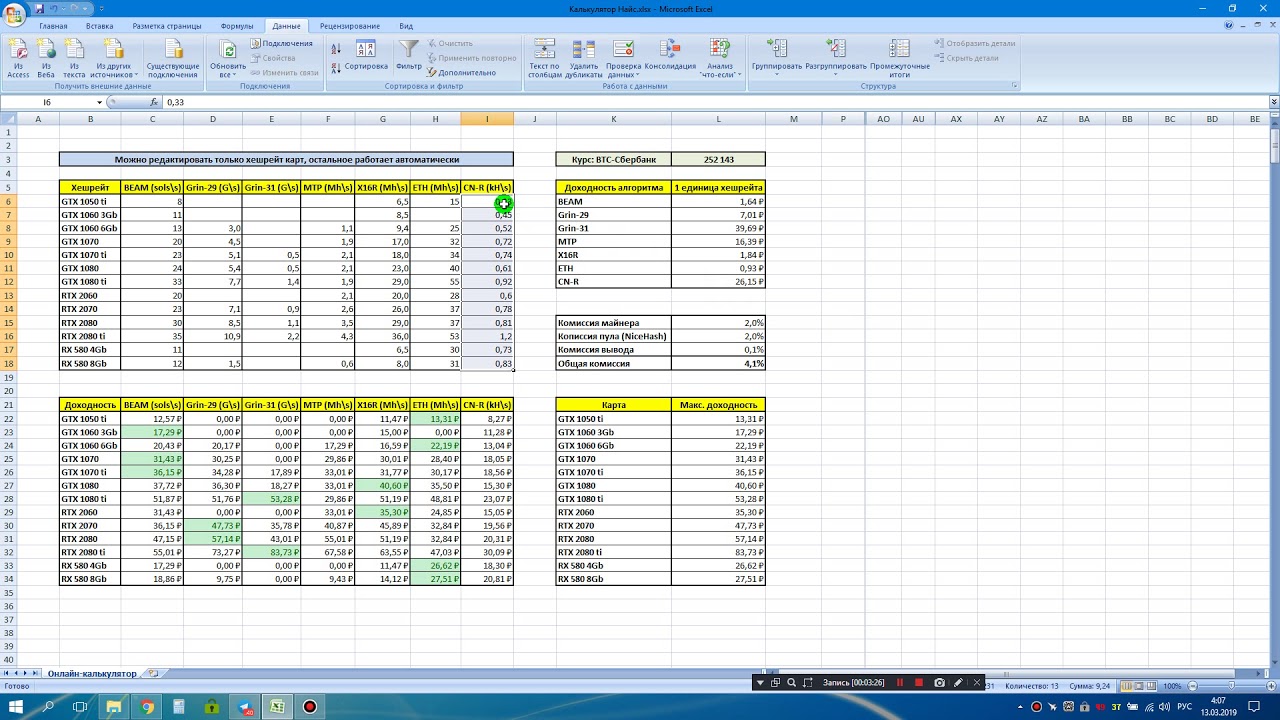Open Chrome from taskbar

[147, 706]
